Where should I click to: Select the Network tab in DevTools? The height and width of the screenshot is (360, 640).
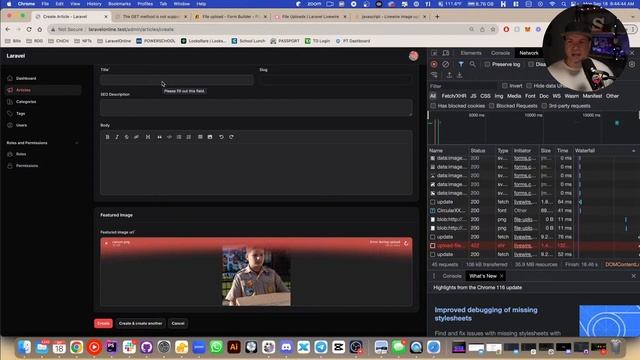tap(529, 53)
